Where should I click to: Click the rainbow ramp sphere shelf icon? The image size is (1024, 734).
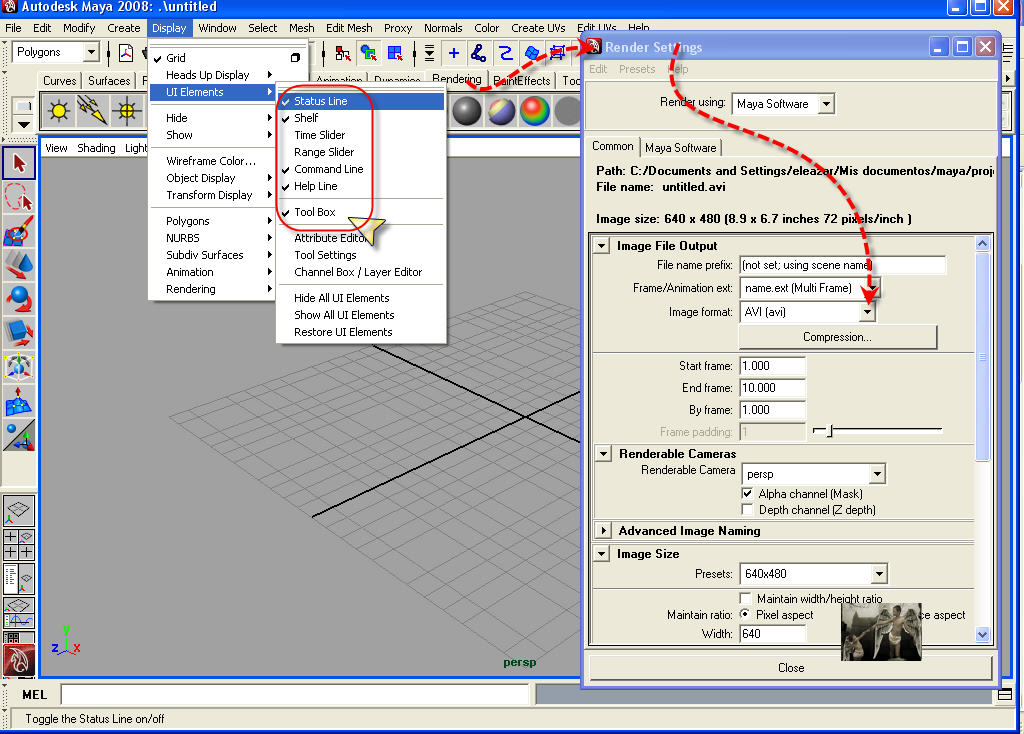tap(535, 111)
